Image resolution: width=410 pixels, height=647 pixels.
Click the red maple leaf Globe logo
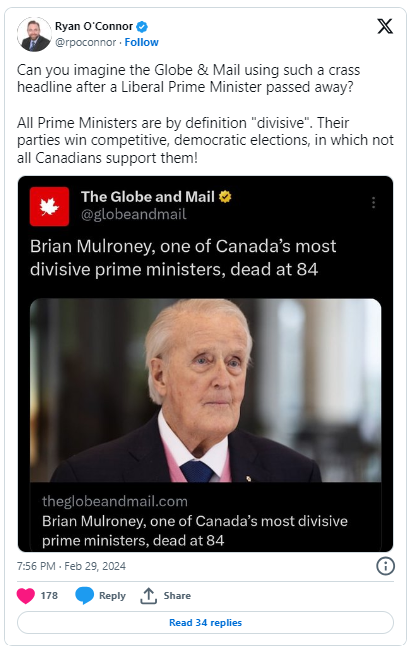pos(49,206)
